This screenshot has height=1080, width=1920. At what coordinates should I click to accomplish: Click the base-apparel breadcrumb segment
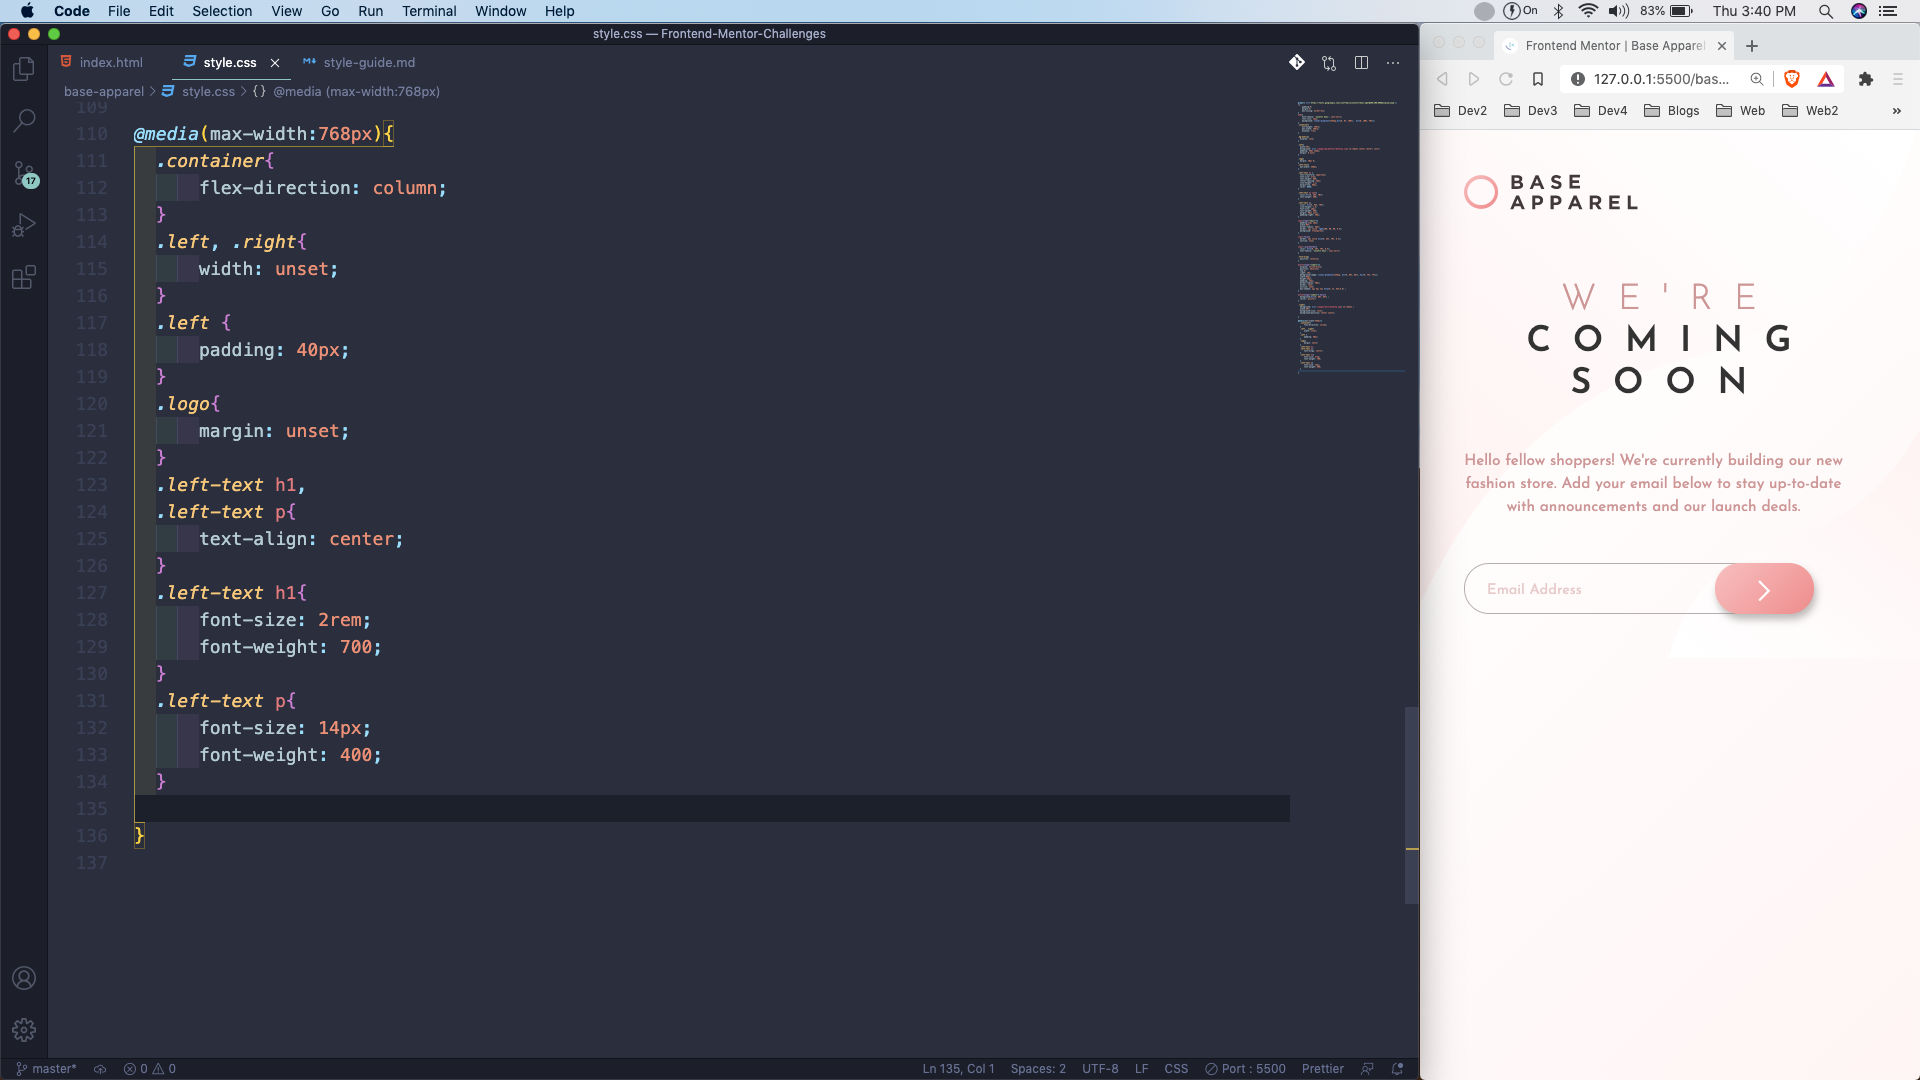pyautogui.click(x=104, y=91)
